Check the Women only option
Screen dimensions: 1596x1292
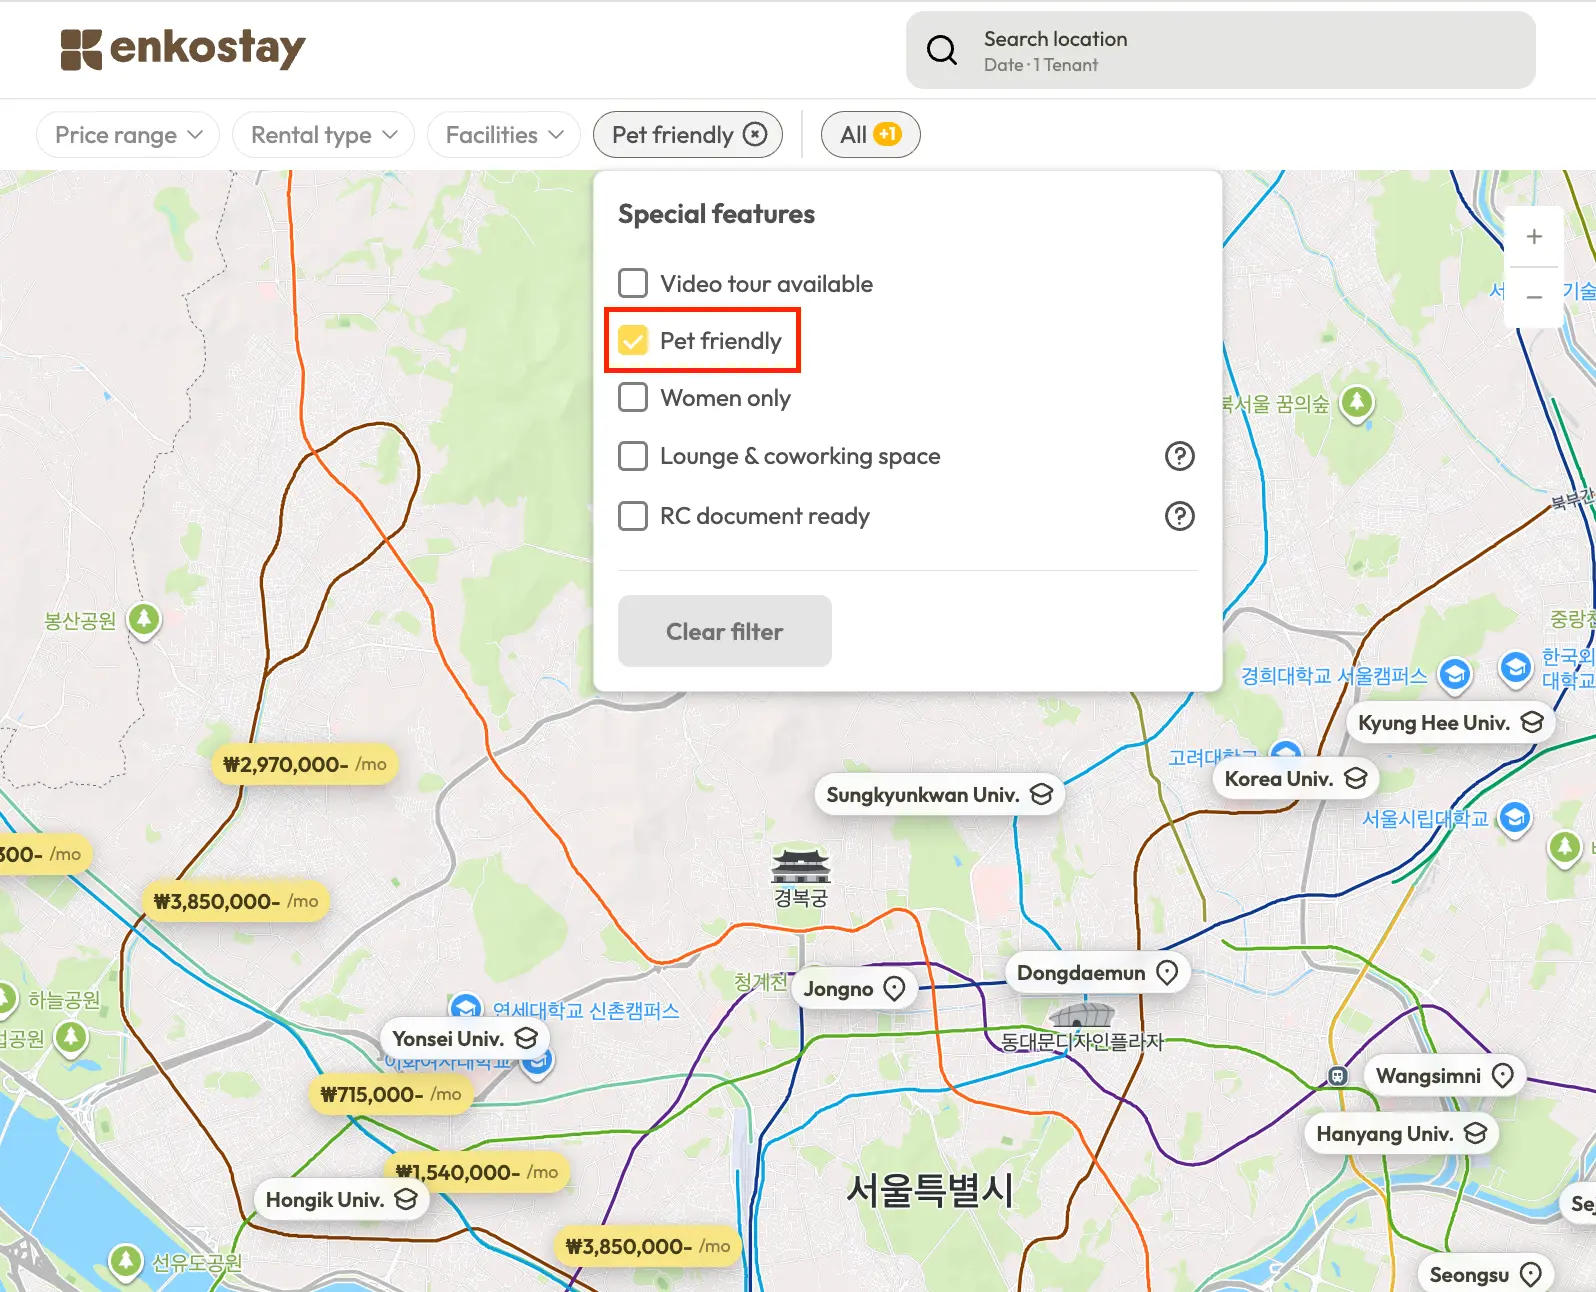633,398
